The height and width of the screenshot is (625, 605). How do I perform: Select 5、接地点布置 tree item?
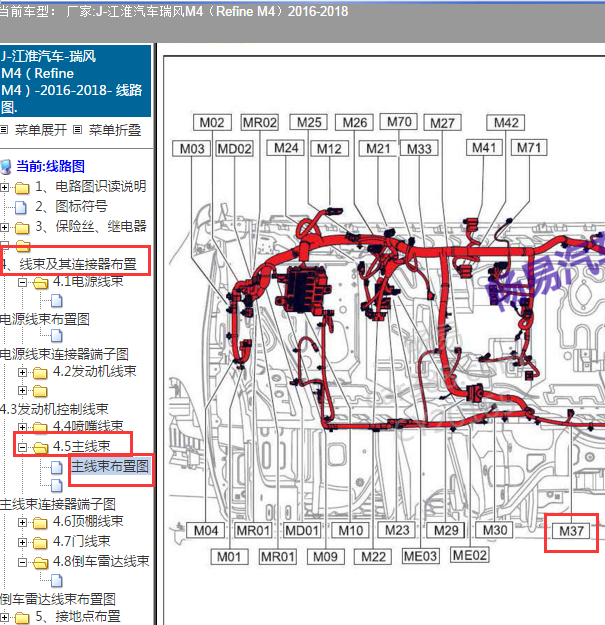click(78, 616)
